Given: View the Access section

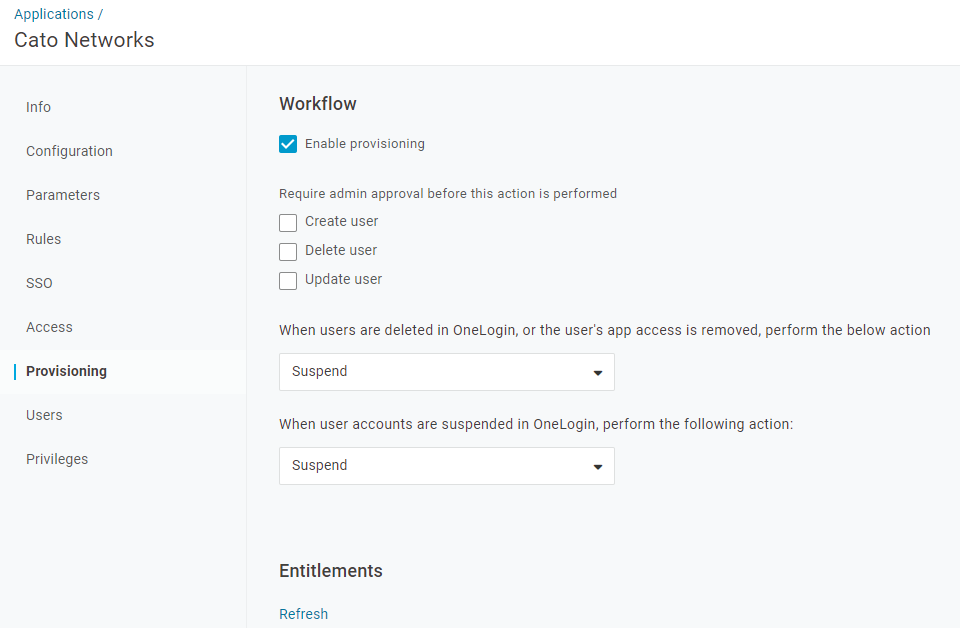Looking at the screenshot, I should tap(49, 327).
